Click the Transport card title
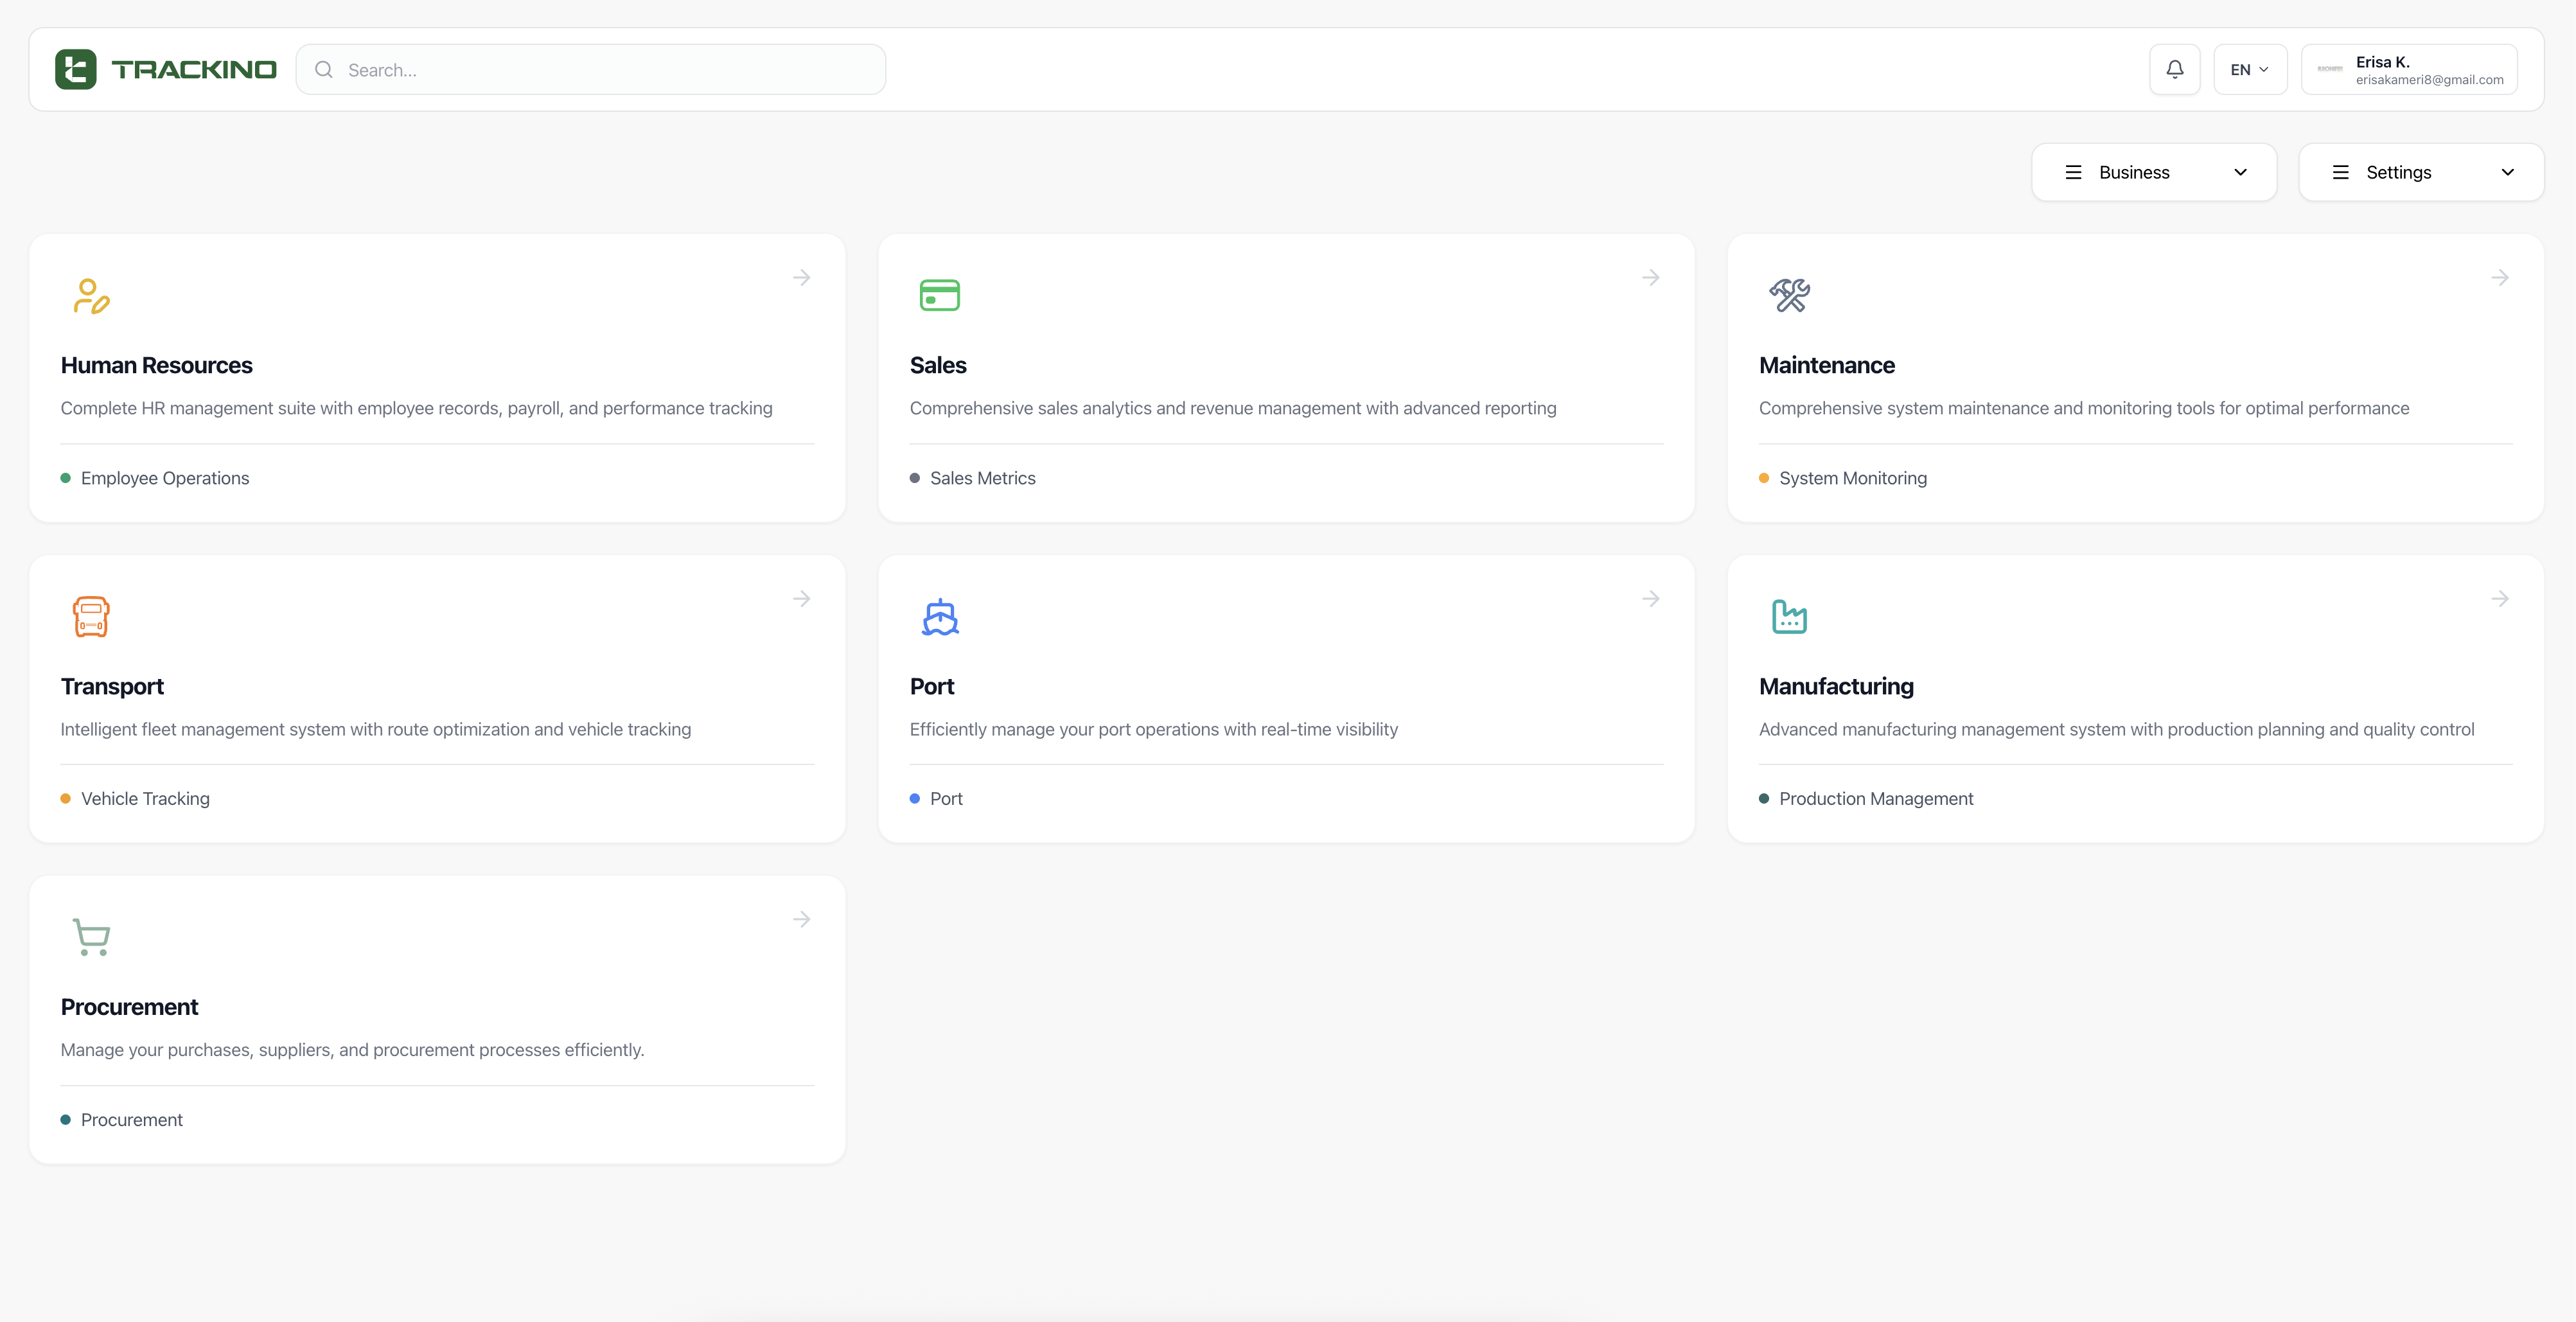Screen dimensions: 2576x1322 coord(112,686)
